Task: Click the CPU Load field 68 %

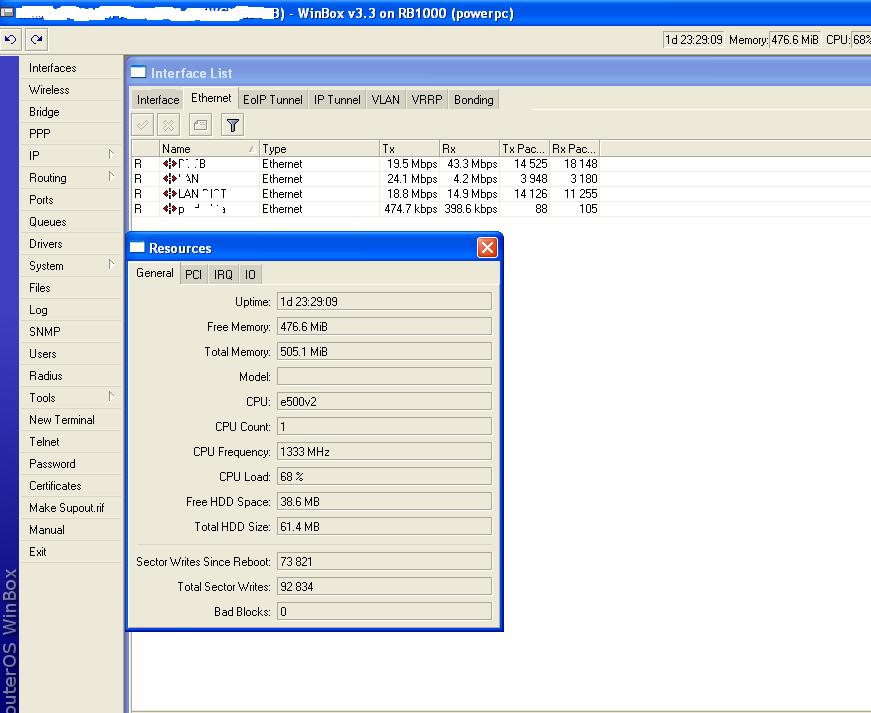Action: tap(384, 476)
